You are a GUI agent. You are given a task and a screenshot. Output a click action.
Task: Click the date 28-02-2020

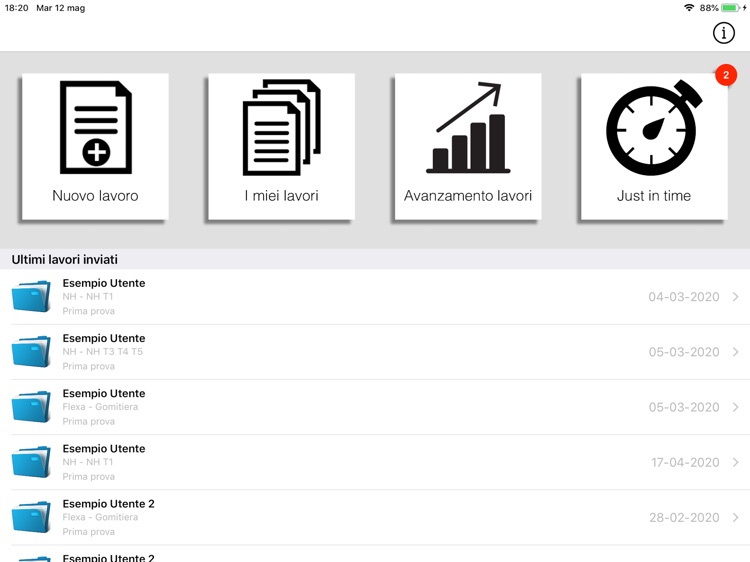click(684, 518)
